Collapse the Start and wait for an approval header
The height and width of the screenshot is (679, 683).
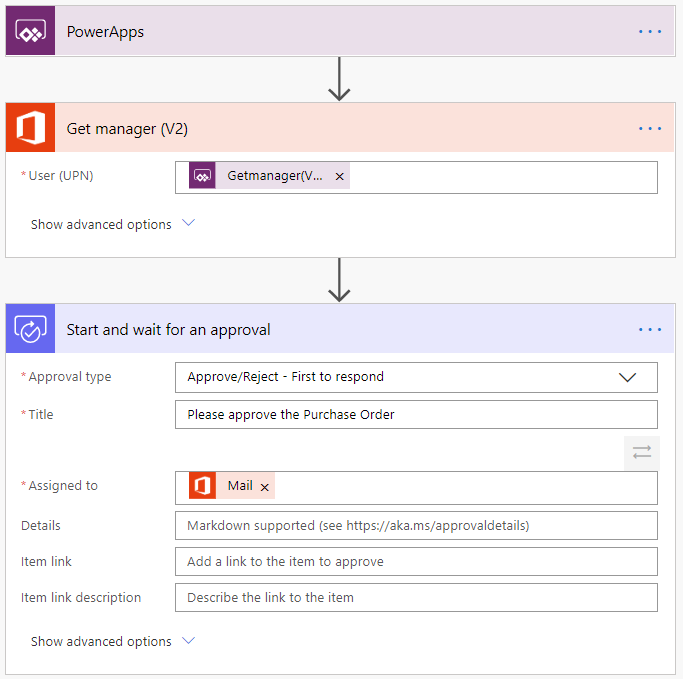click(340, 328)
